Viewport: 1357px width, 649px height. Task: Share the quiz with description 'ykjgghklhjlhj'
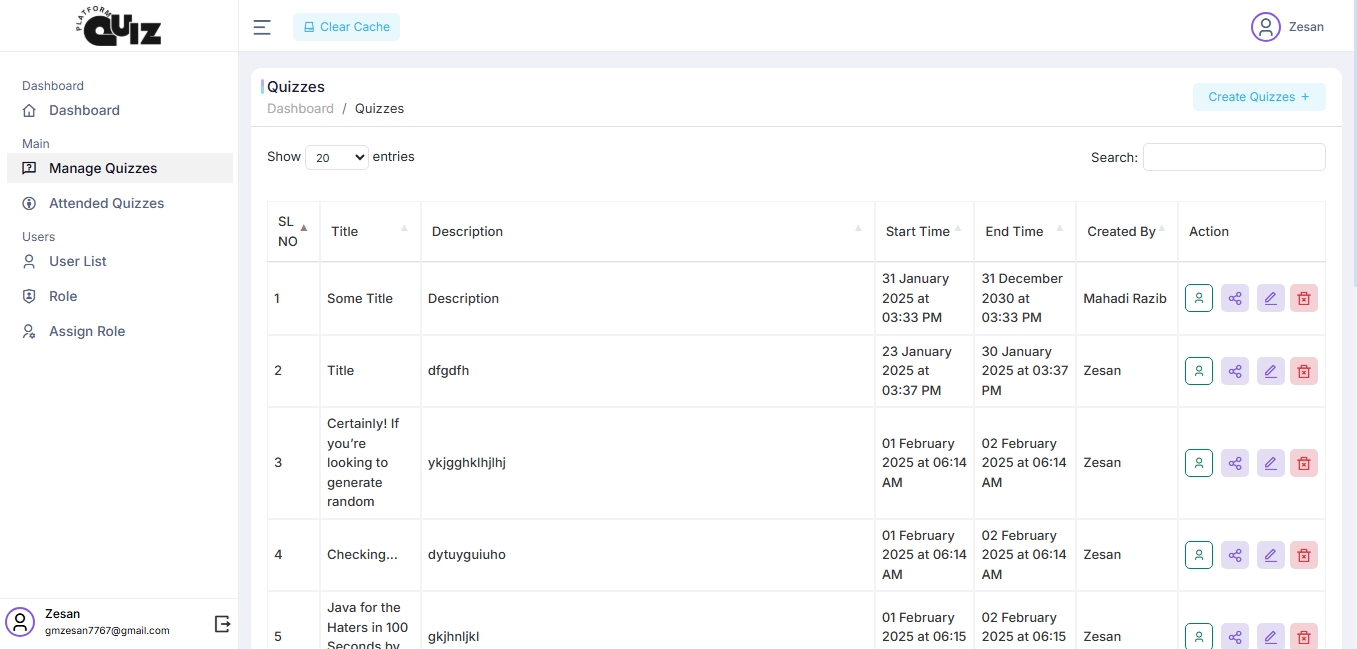click(1235, 463)
